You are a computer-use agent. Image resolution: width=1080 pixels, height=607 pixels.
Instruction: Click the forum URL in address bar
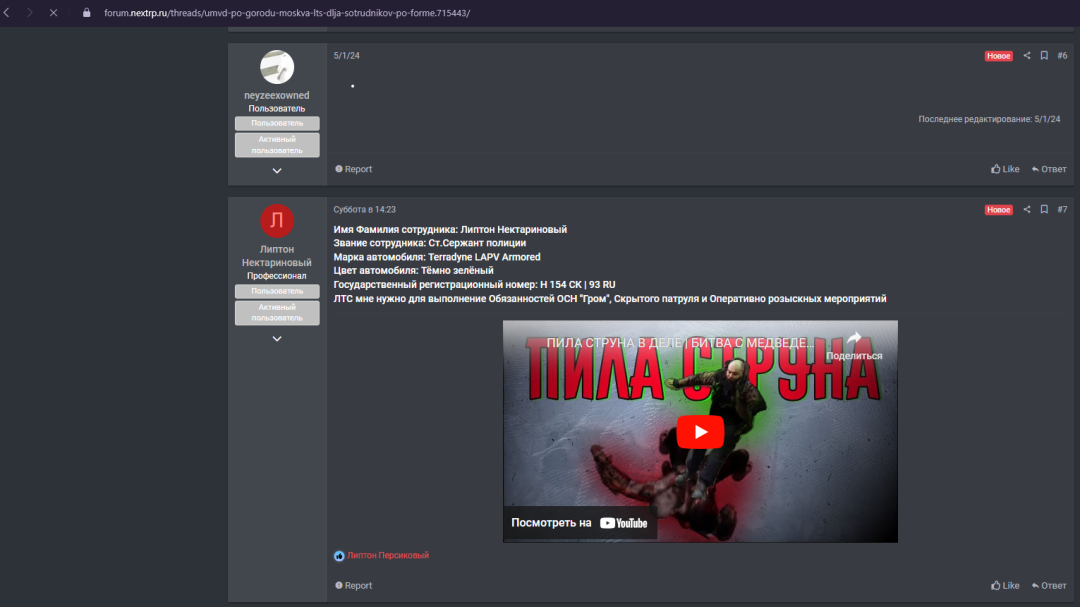tap(287, 12)
